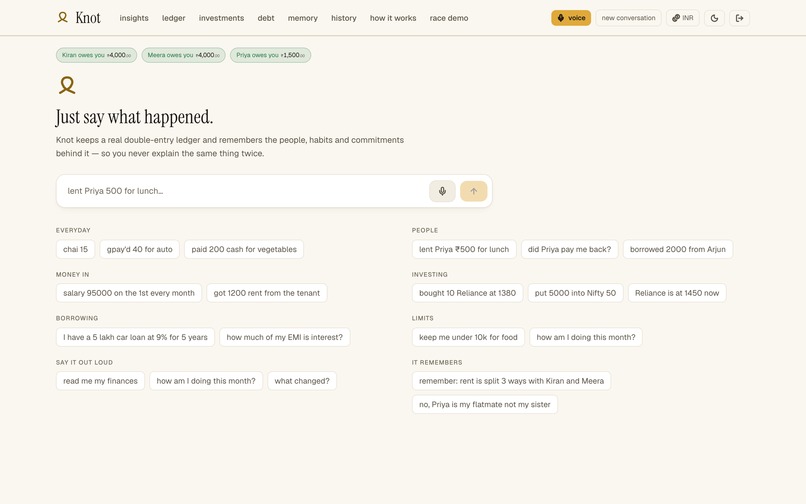Ask what changed?
Screen dimensions: 806x504
click(302, 381)
